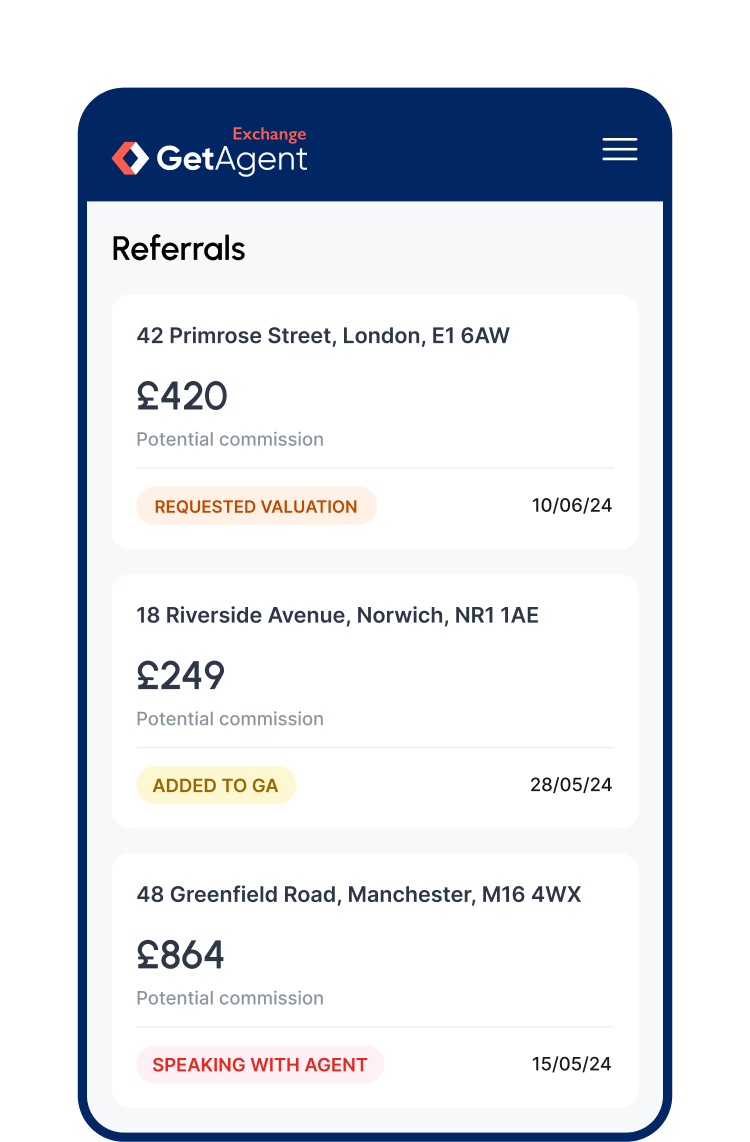Open 48 Greenfield Road referral
The height and width of the screenshot is (1142, 750).
[358, 894]
